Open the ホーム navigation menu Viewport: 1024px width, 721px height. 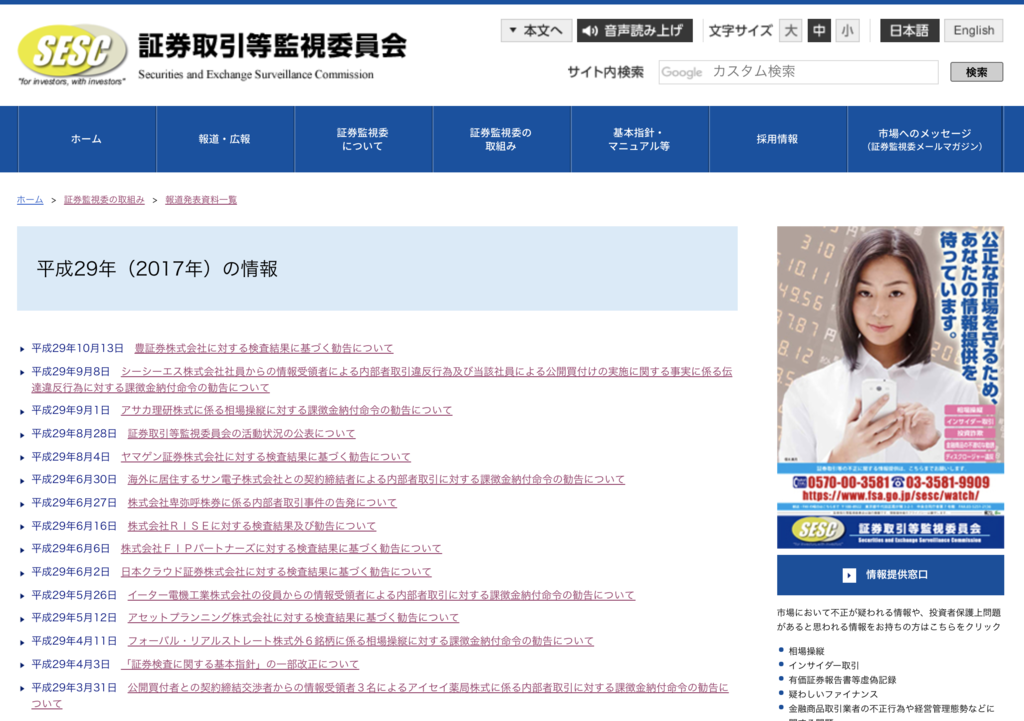pyautogui.click(x=87, y=139)
